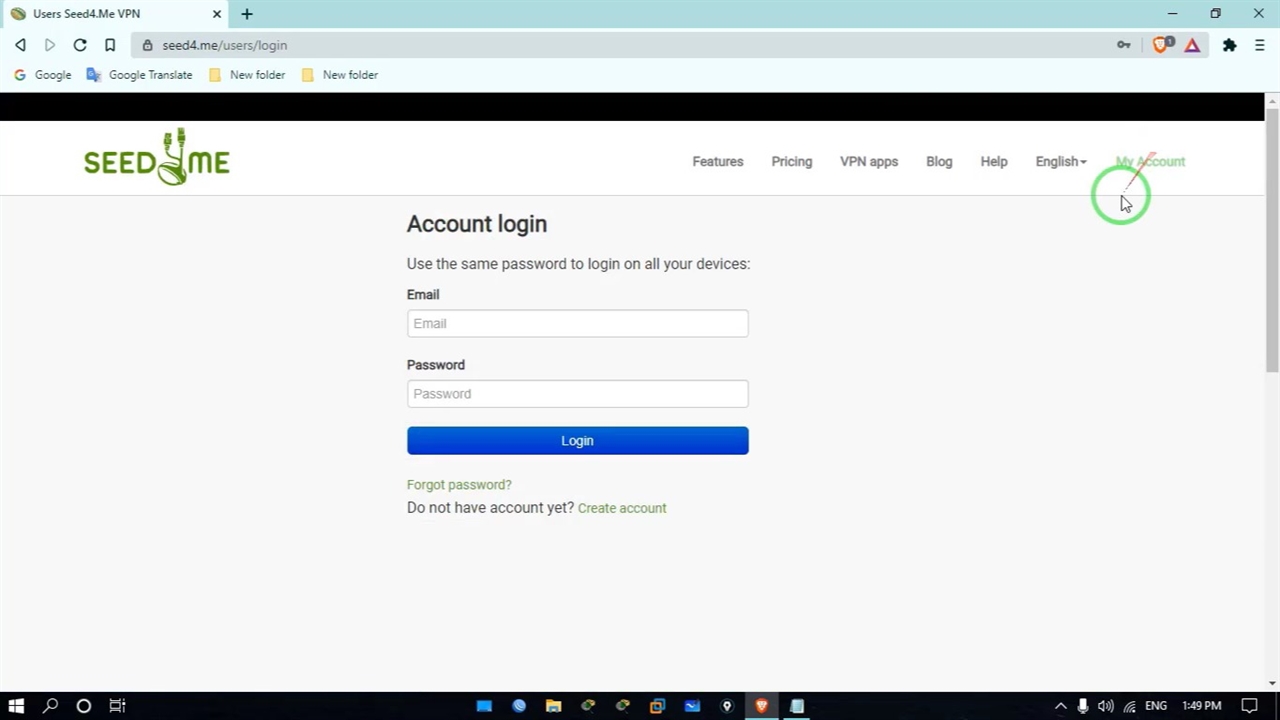The image size is (1280, 720).
Task: Go to the VPN apps page
Action: click(x=868, y=161)
